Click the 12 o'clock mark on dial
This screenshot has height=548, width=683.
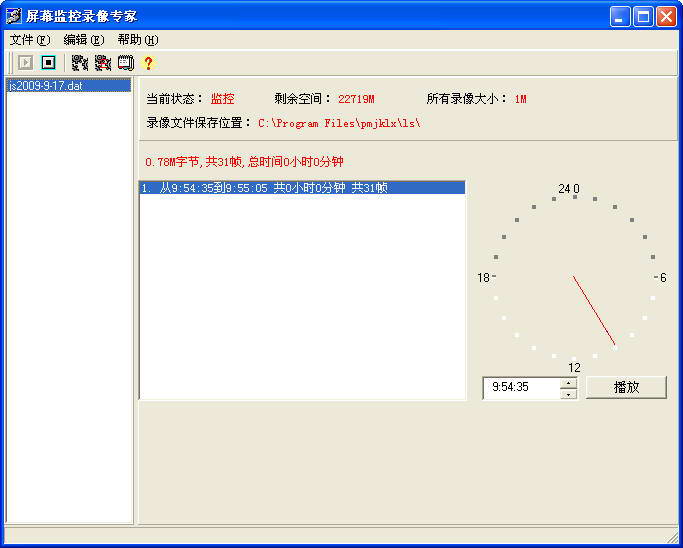[x=575, y=367]
